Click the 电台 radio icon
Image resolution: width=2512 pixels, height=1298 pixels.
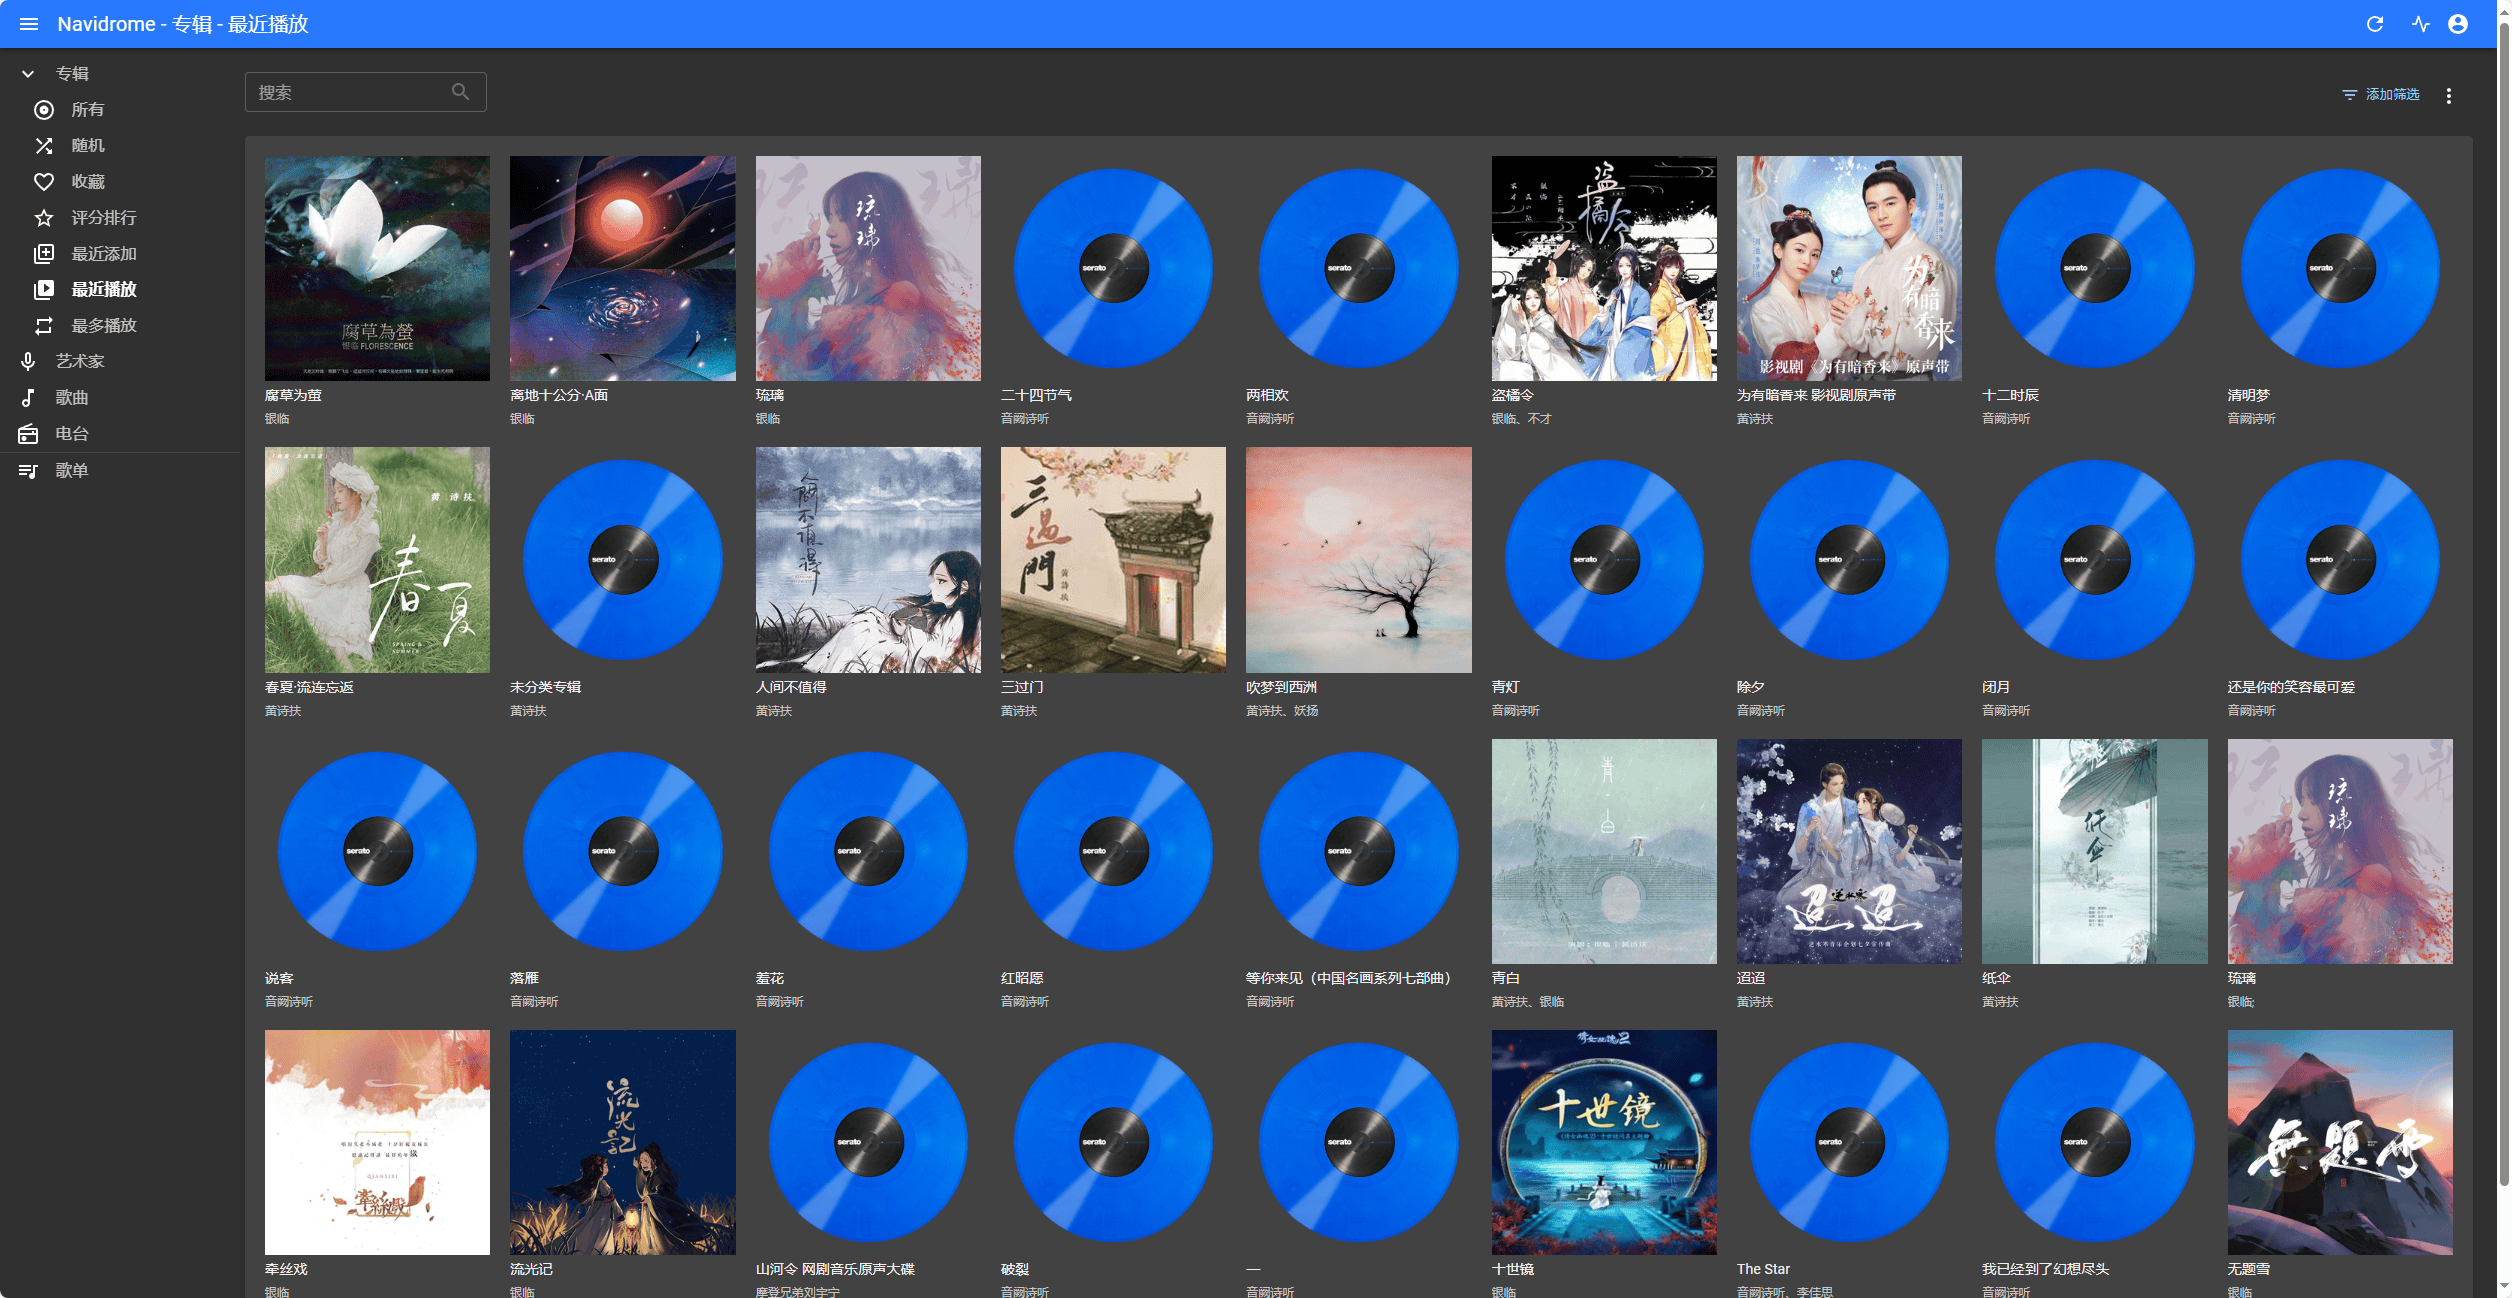[28, 433]
